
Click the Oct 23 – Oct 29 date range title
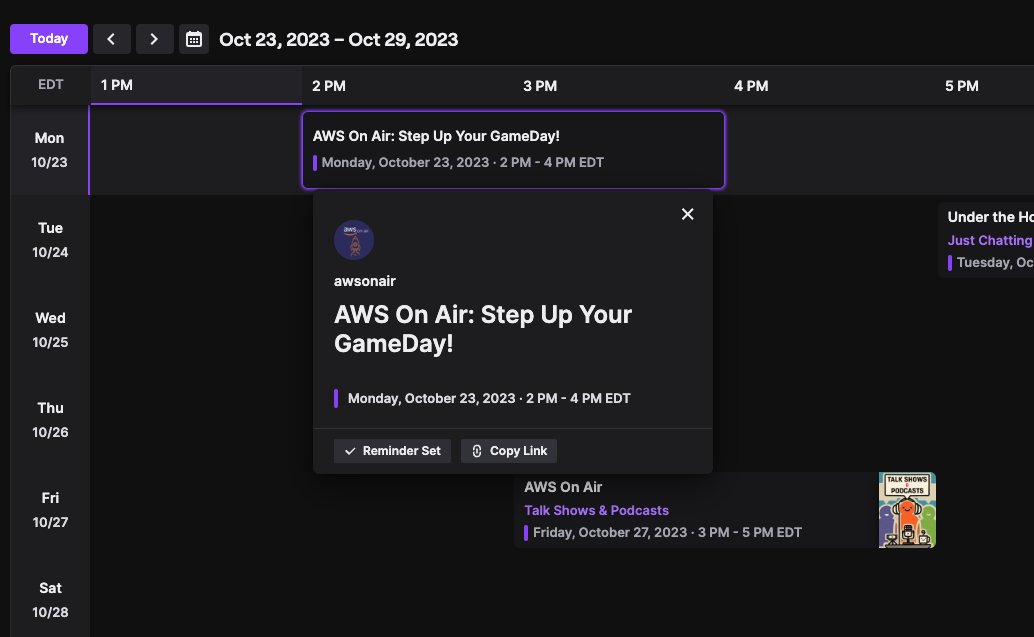point(338,40)
